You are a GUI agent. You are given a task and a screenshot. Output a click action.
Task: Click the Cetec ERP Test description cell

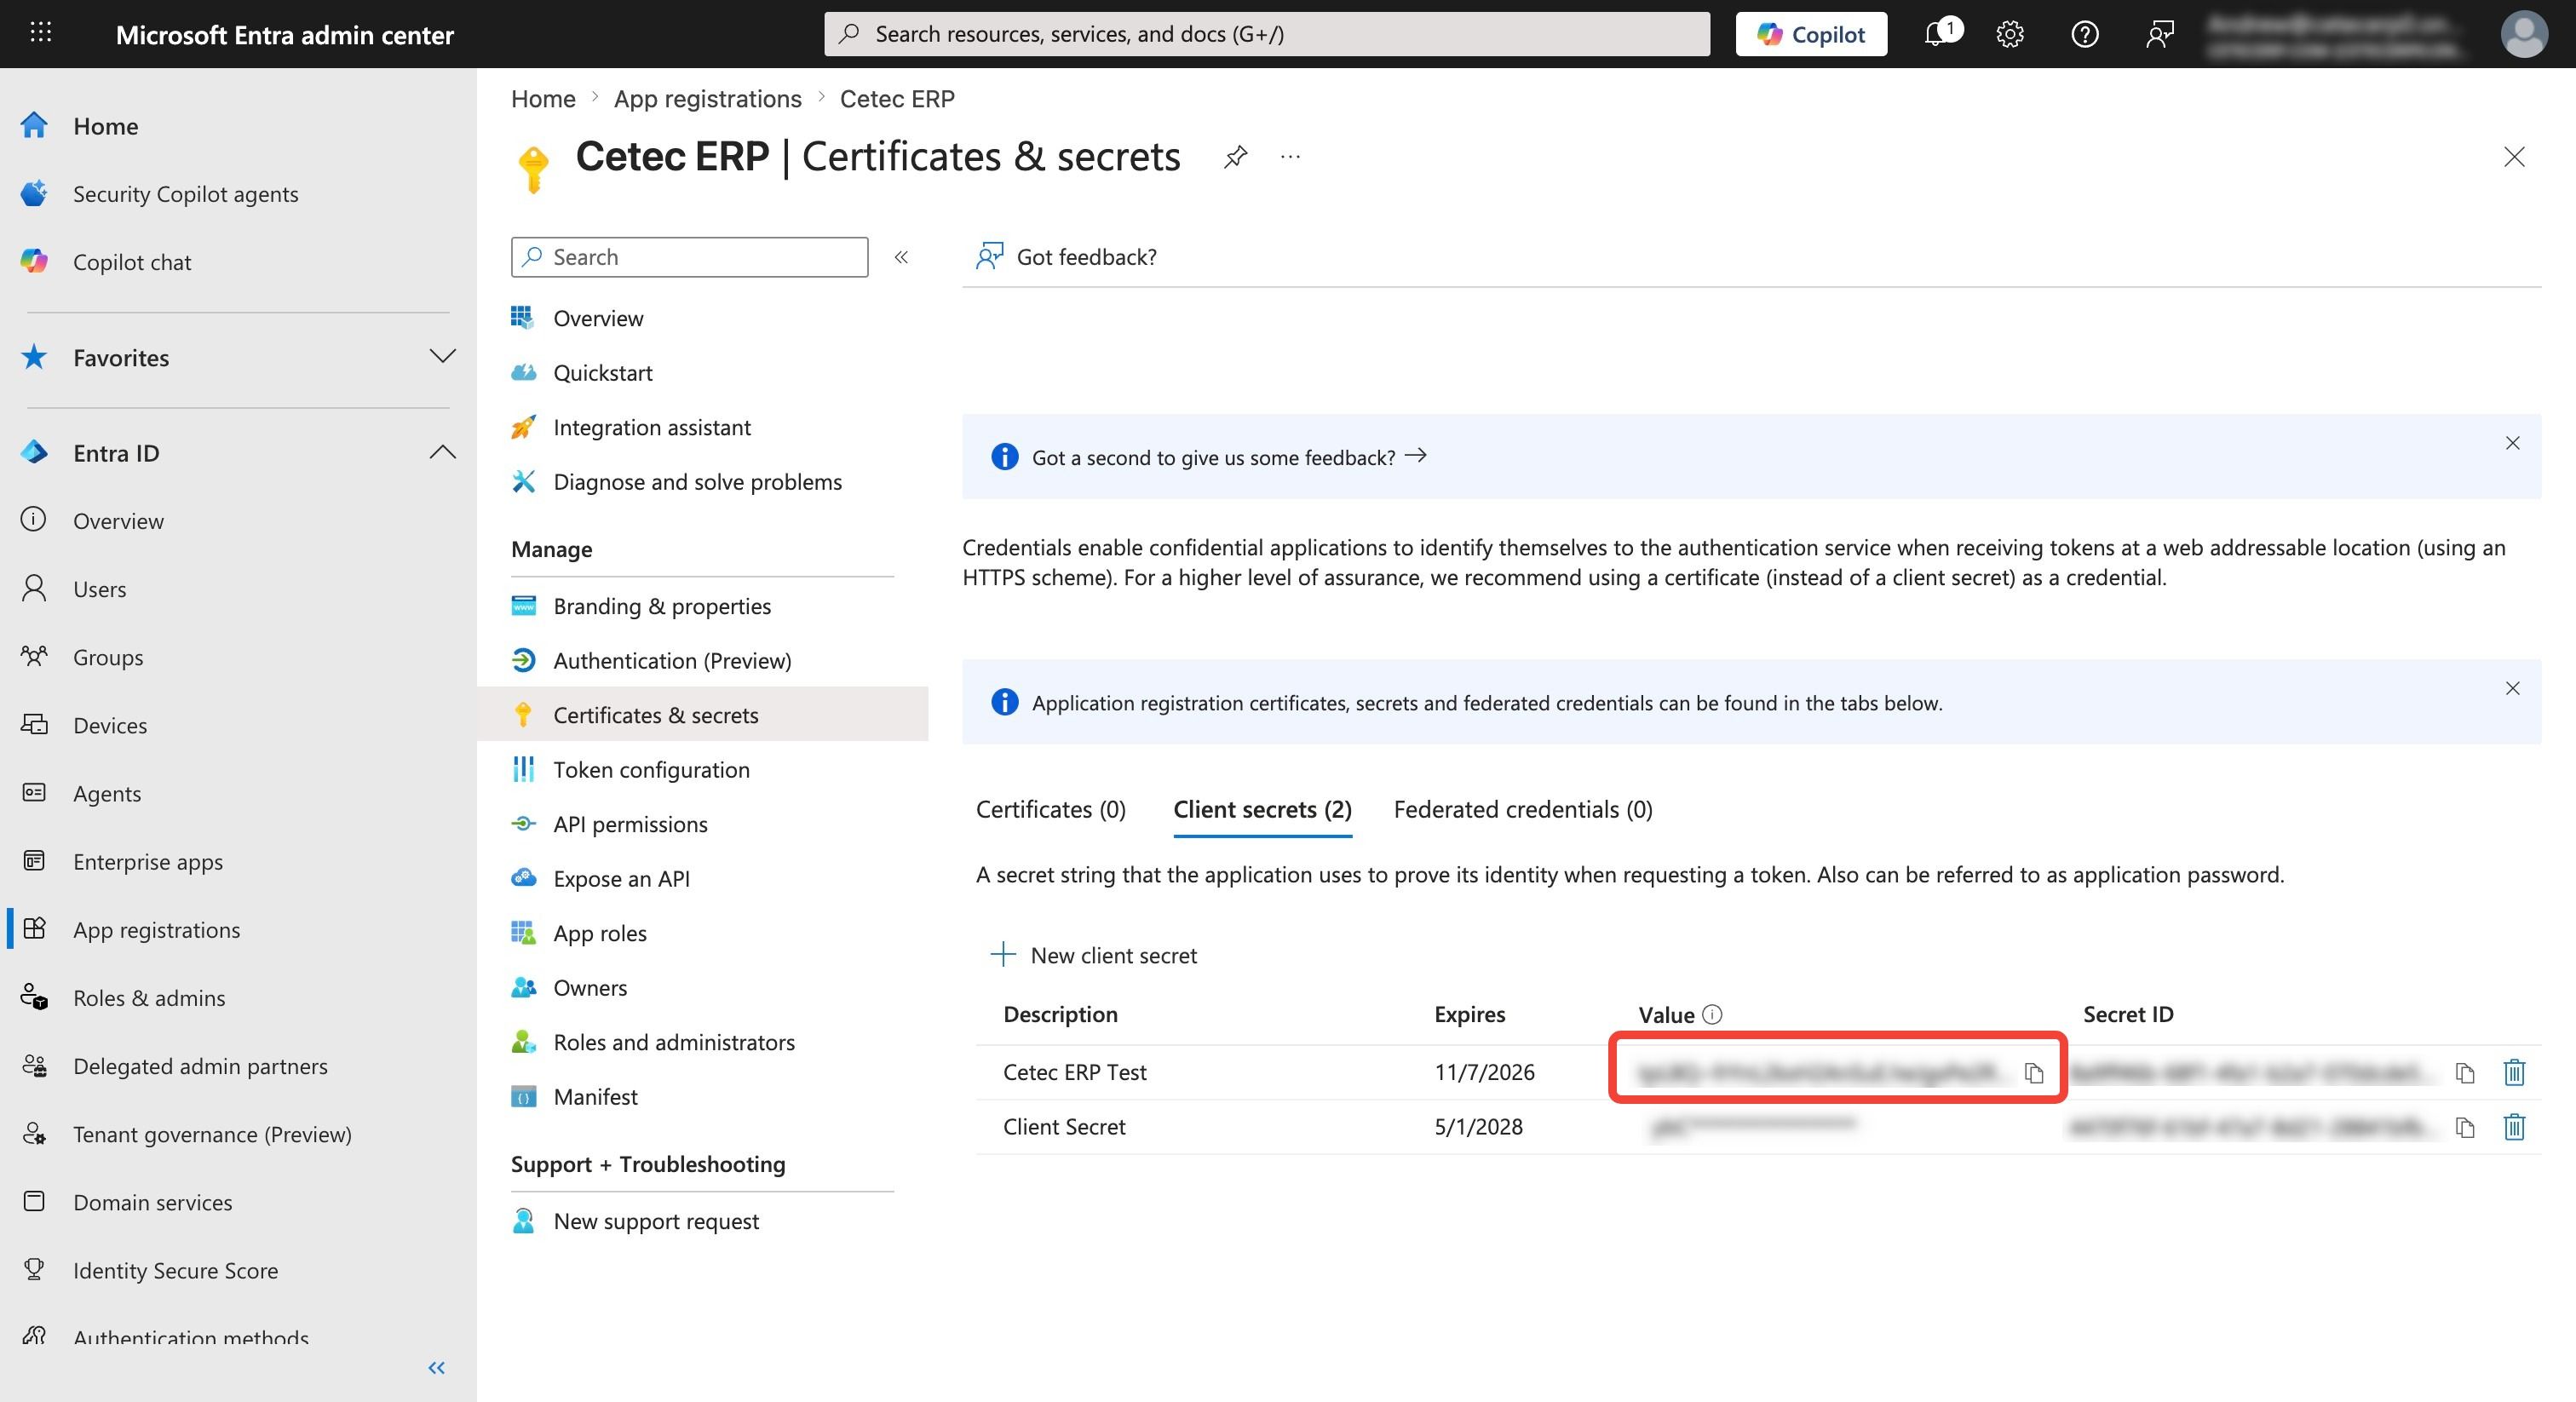point(1075,1072)
